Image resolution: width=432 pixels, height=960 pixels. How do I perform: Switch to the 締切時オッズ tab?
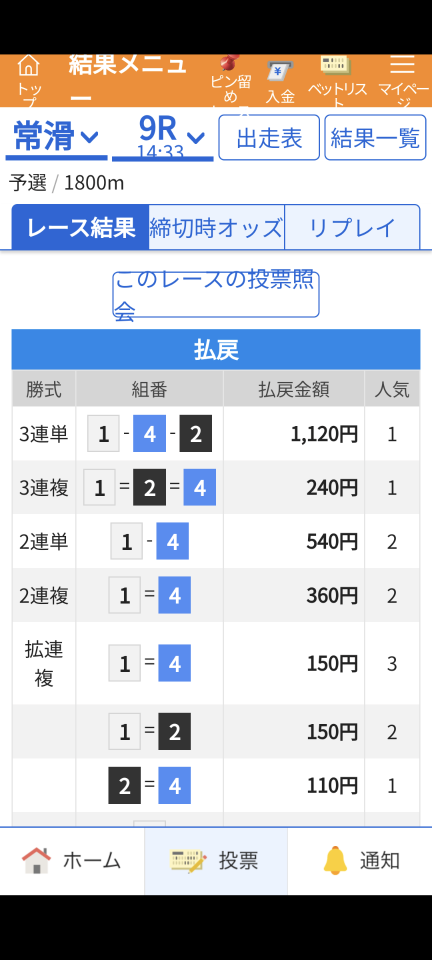217,227
